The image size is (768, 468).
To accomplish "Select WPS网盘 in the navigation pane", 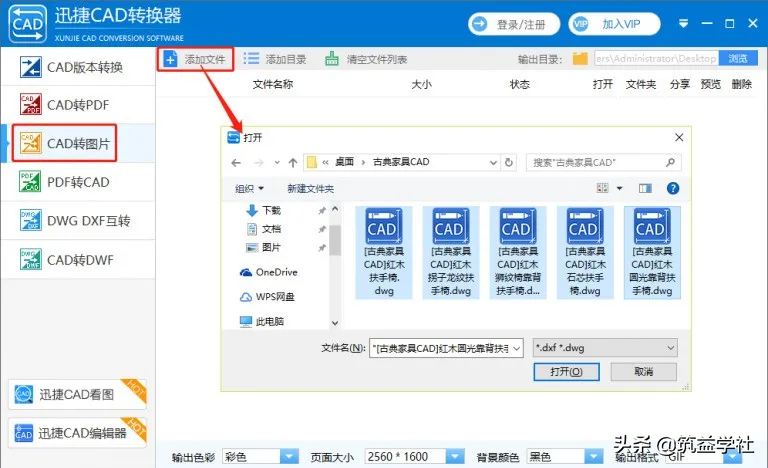I will coord(267,296).
